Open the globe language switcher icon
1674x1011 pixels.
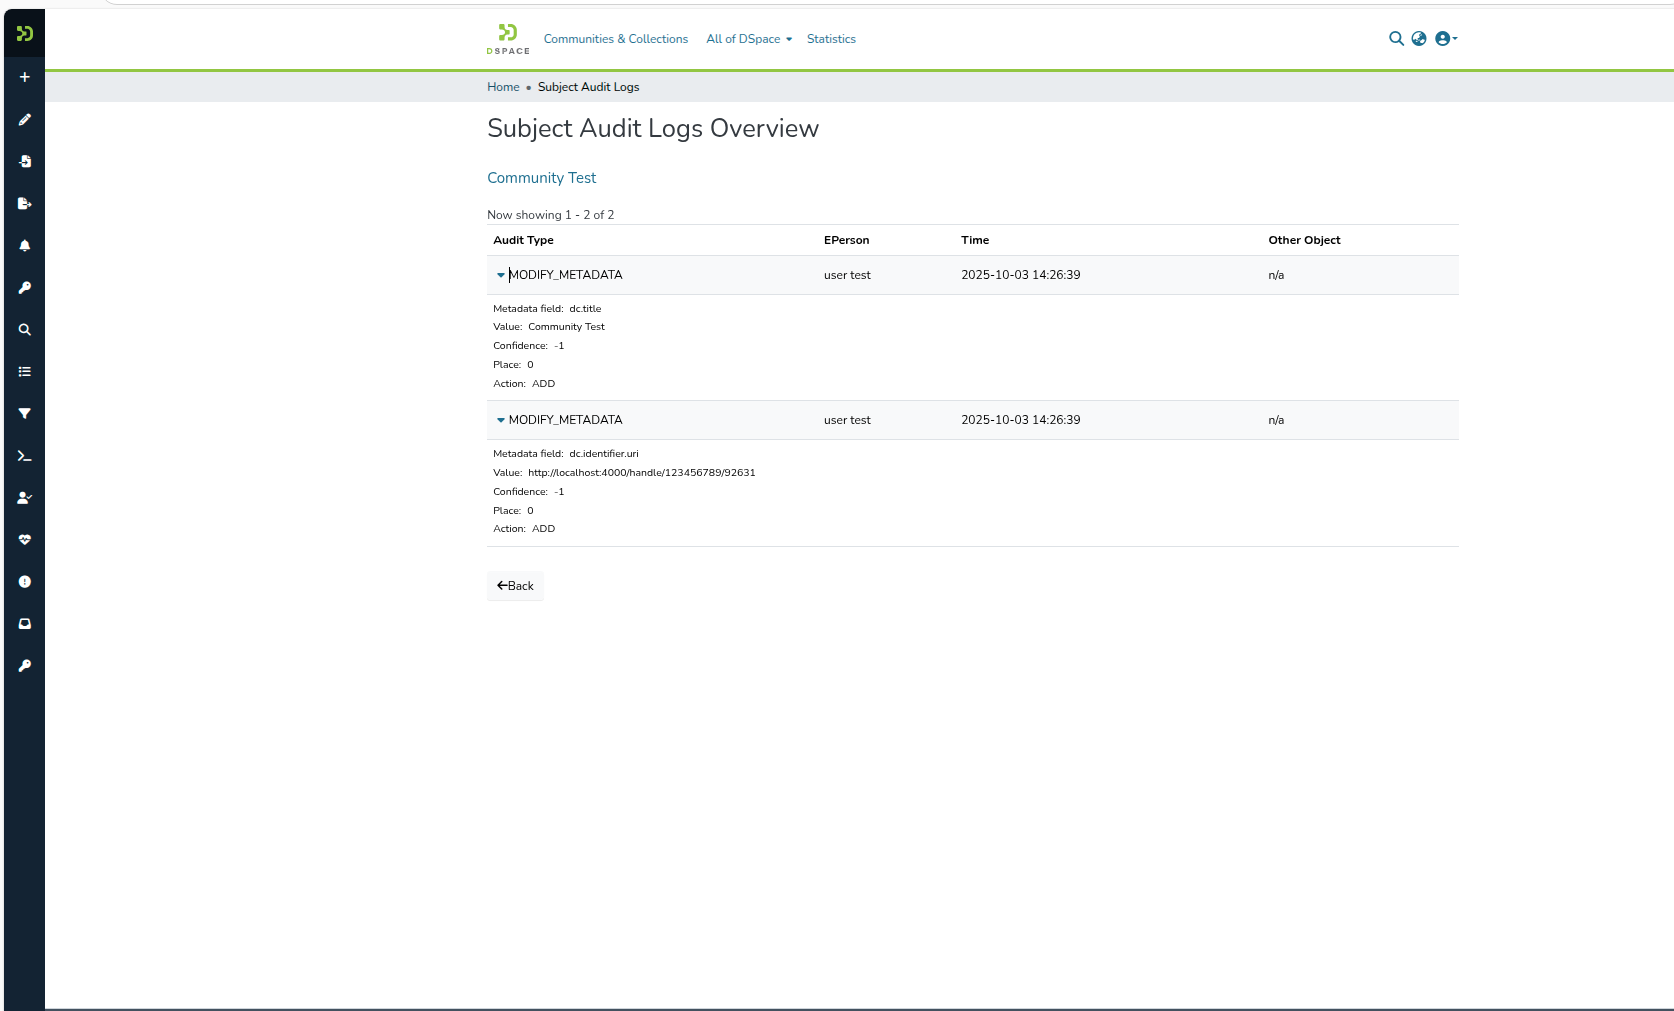click(x=1419, y=39)
